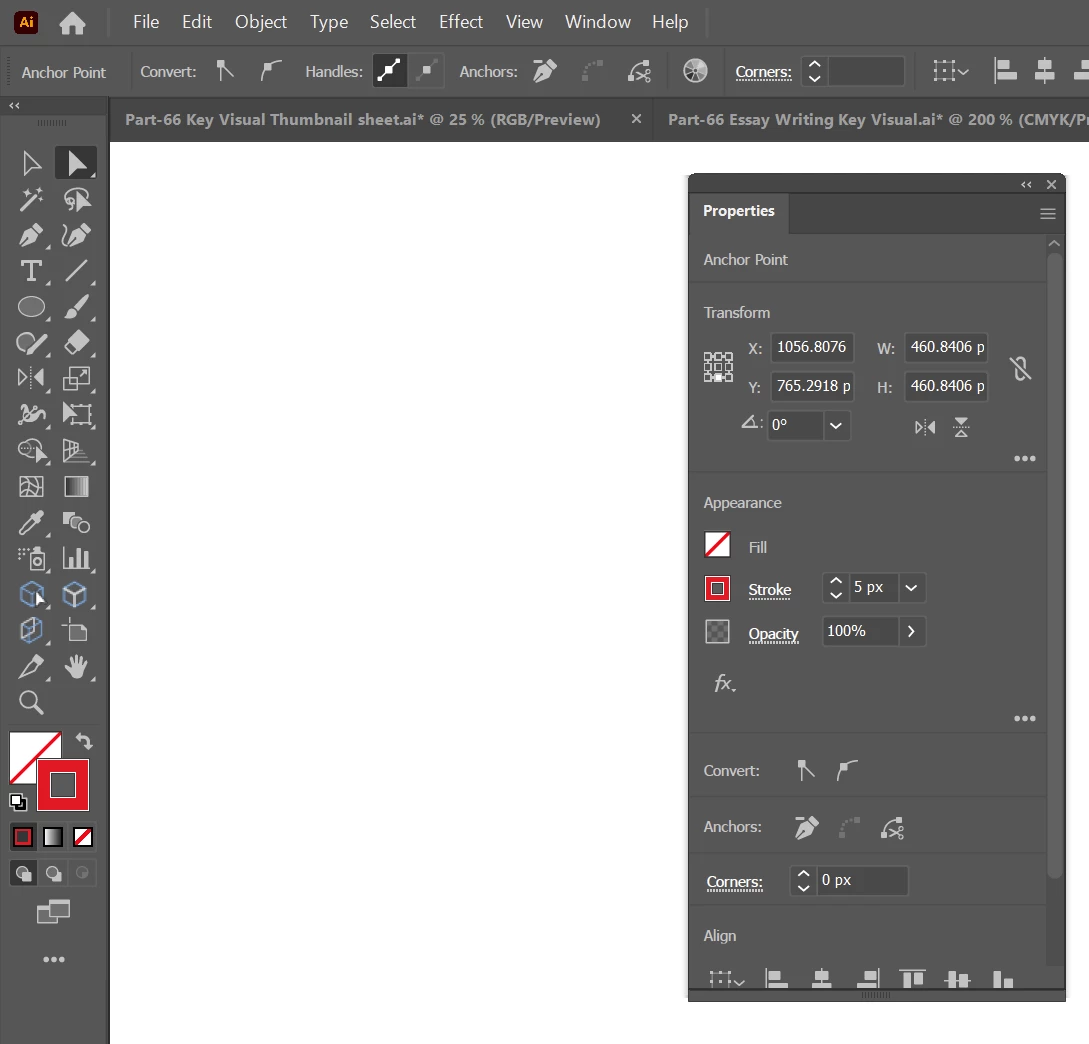Show more Appearance options

tap(1024, 718)
